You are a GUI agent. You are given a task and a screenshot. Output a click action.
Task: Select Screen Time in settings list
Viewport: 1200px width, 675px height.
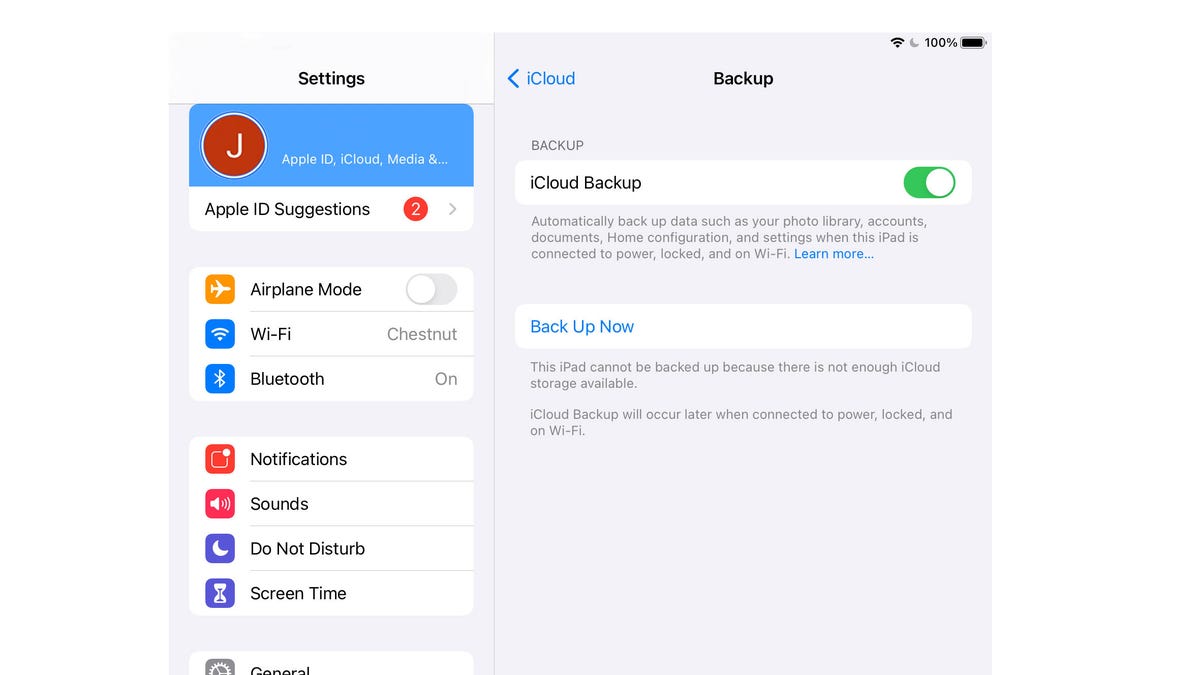coord(331,593)
